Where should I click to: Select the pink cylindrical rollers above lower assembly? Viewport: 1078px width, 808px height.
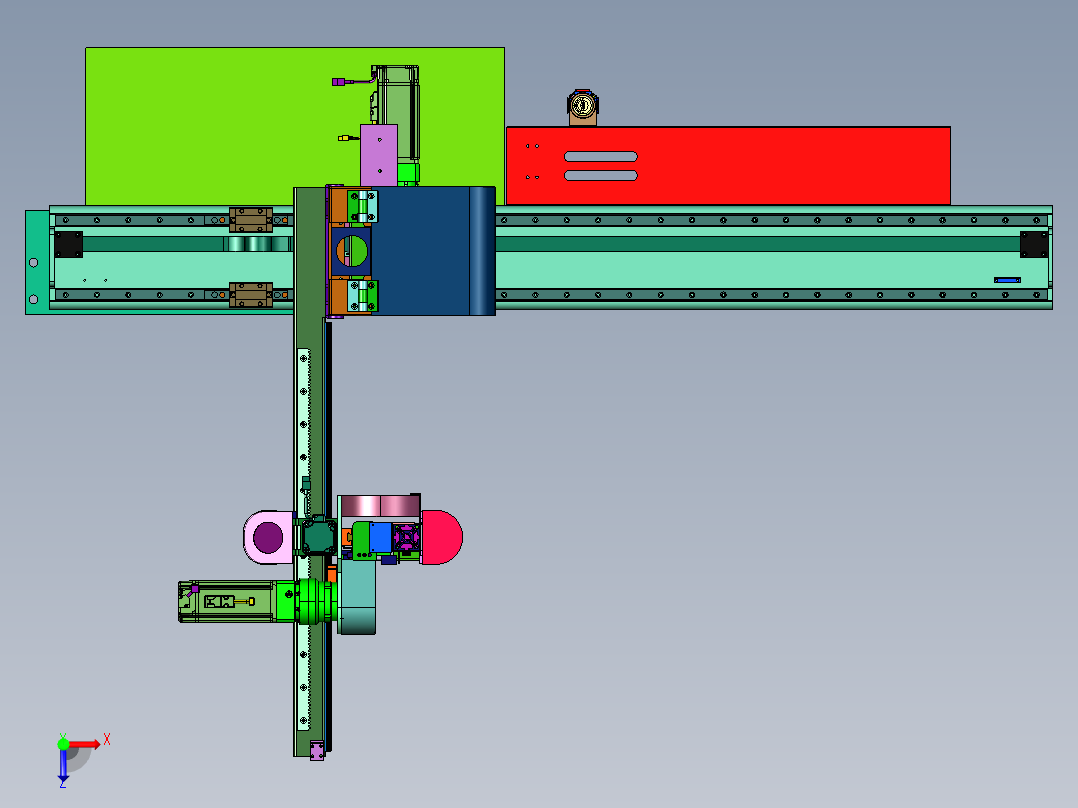[x=379, y=505]
